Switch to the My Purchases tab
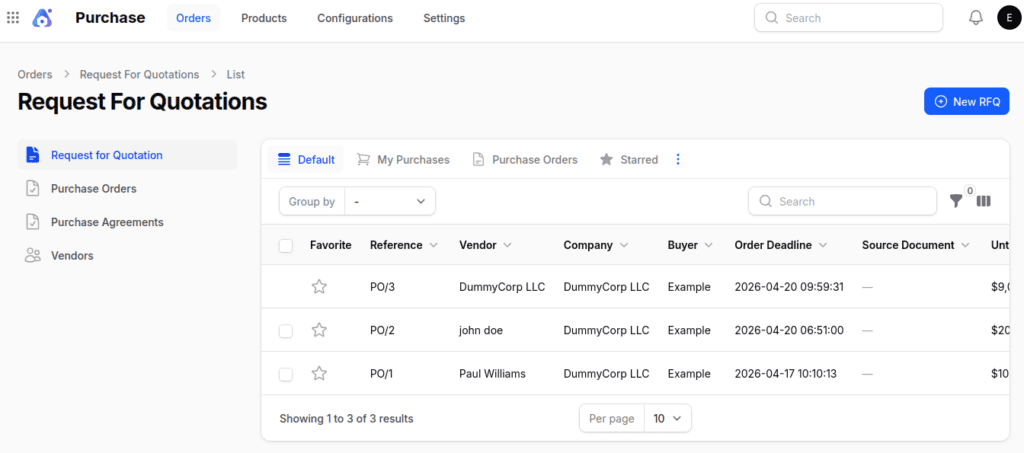 click(x=403, y=159)
